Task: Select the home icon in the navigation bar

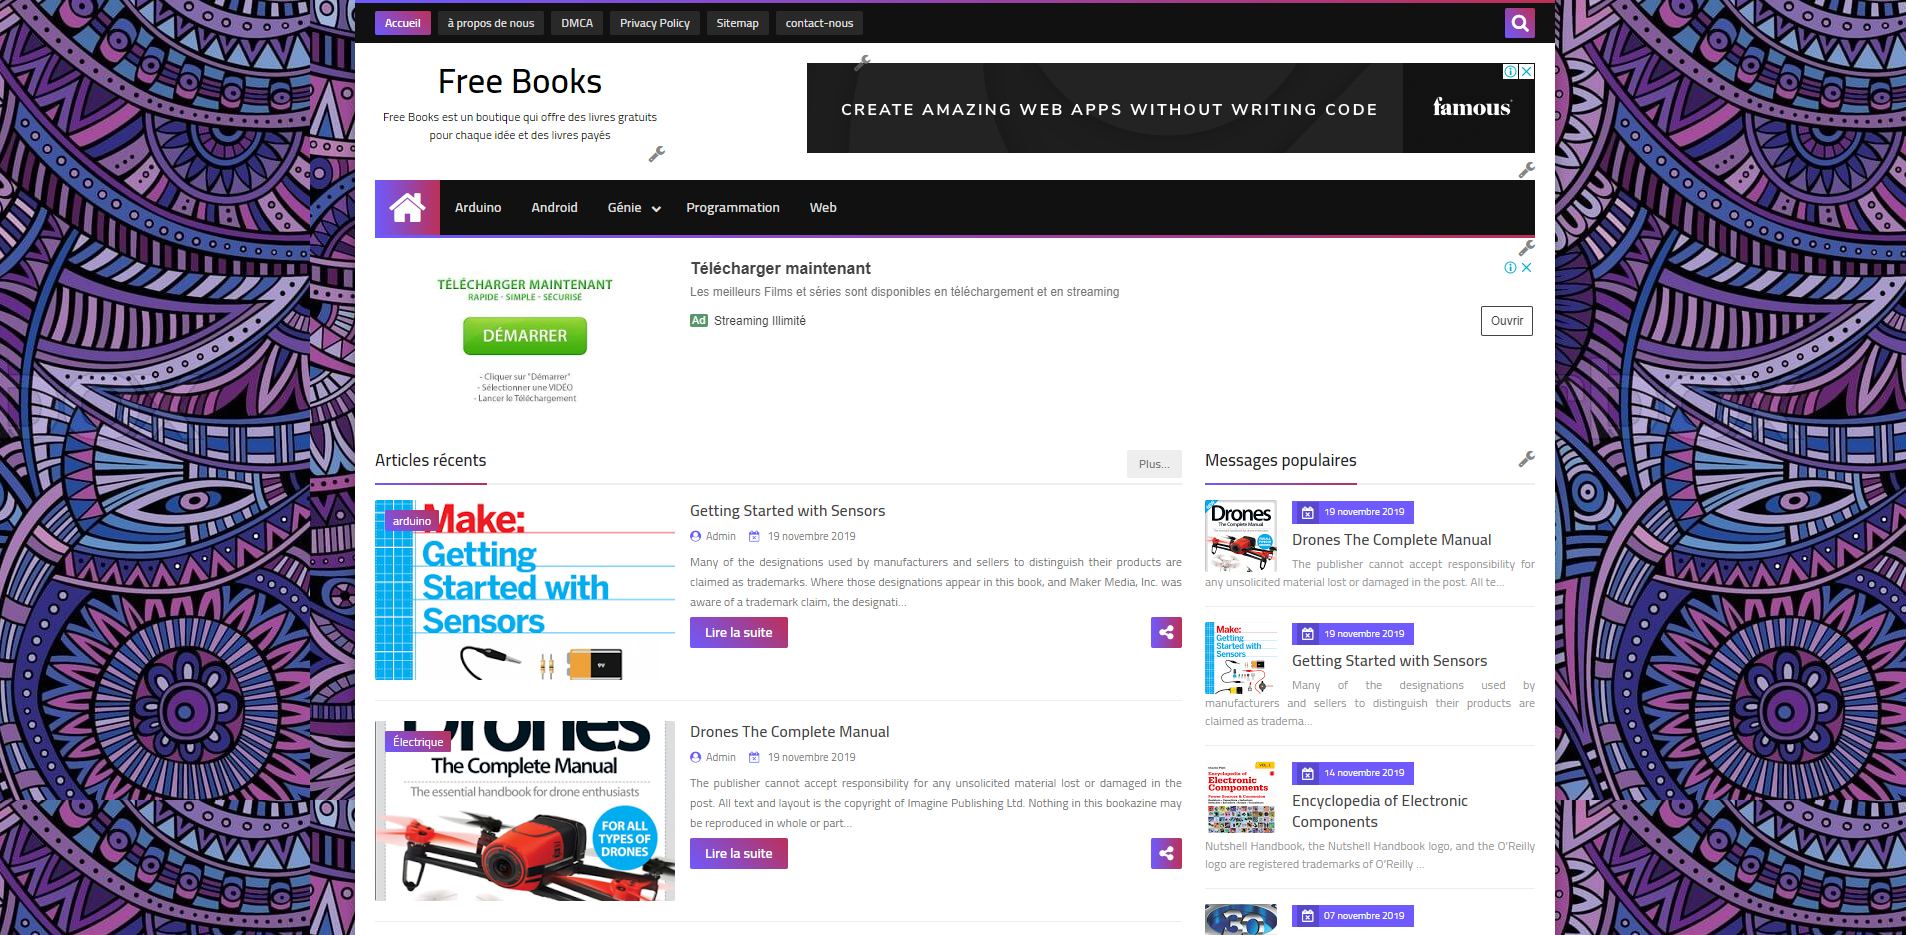Action: 407,207
